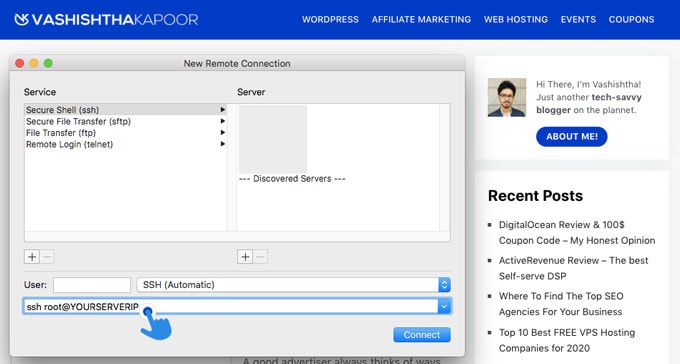Open the Events menu item
The height and width of the screenshot is (364, 680).
point(578,20)
